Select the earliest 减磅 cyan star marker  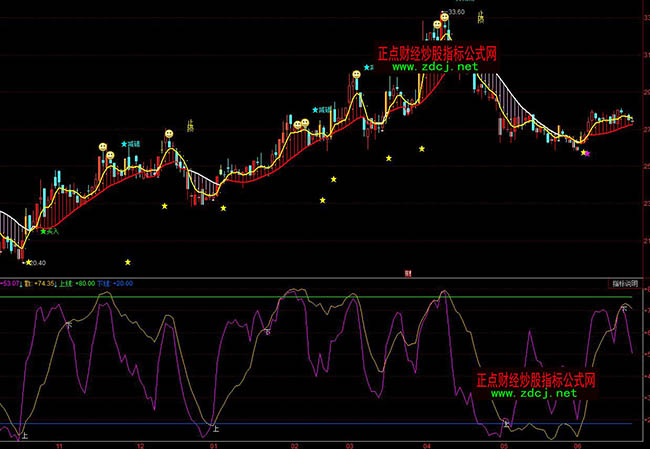[131, 144]
